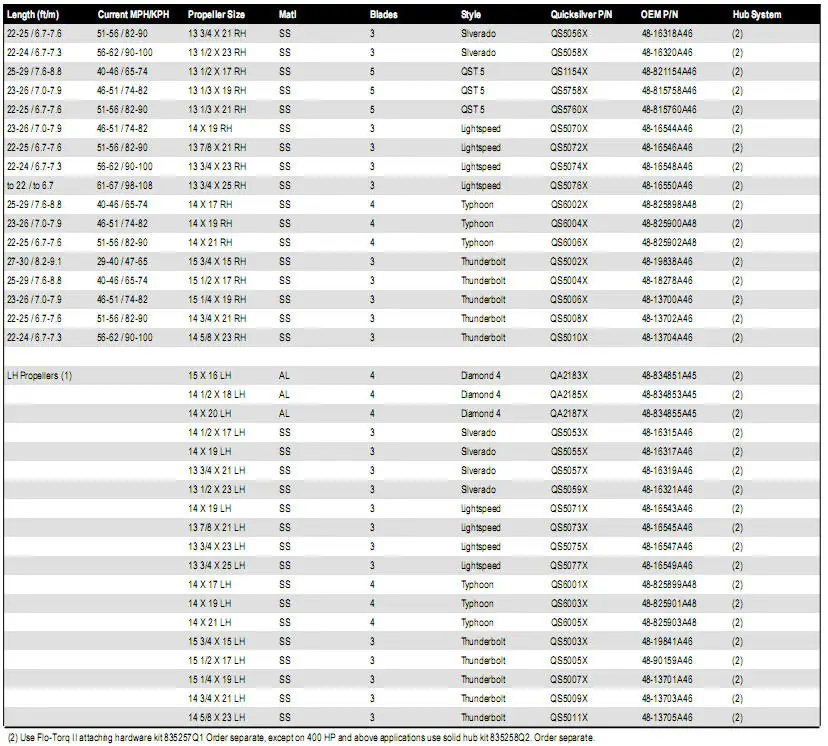The width and height of the screenshot is (828, 746).
Task: Click the 'to 22 / to 6.7' length cell
Action: pyautogui.click(x=30, y=186)
